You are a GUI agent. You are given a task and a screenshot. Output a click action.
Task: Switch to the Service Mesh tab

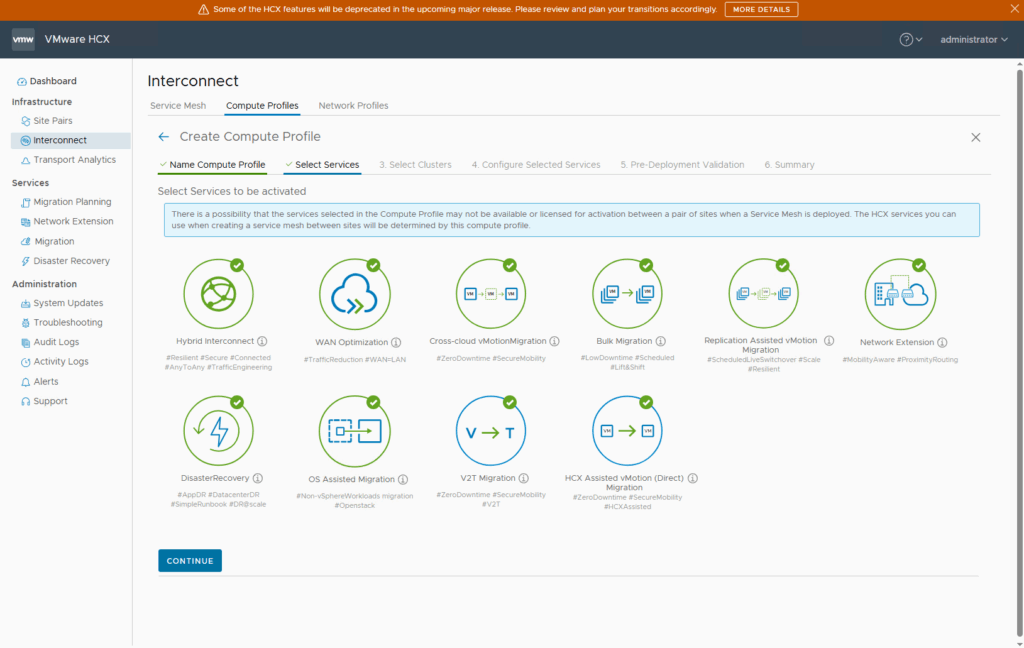point(178,106)
